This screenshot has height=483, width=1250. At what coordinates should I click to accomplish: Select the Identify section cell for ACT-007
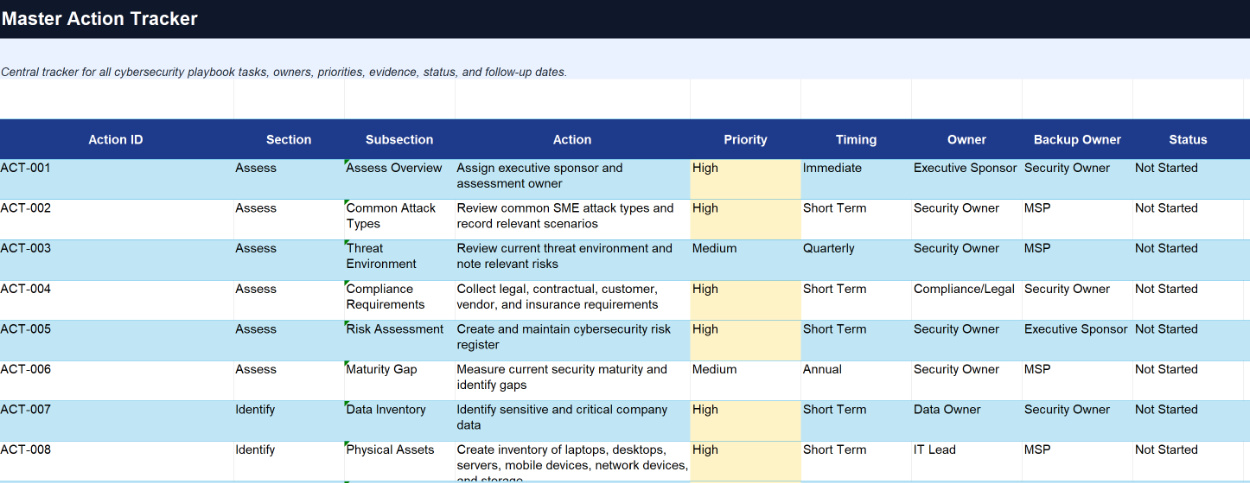pyautogui.click(x=289, y=421)
